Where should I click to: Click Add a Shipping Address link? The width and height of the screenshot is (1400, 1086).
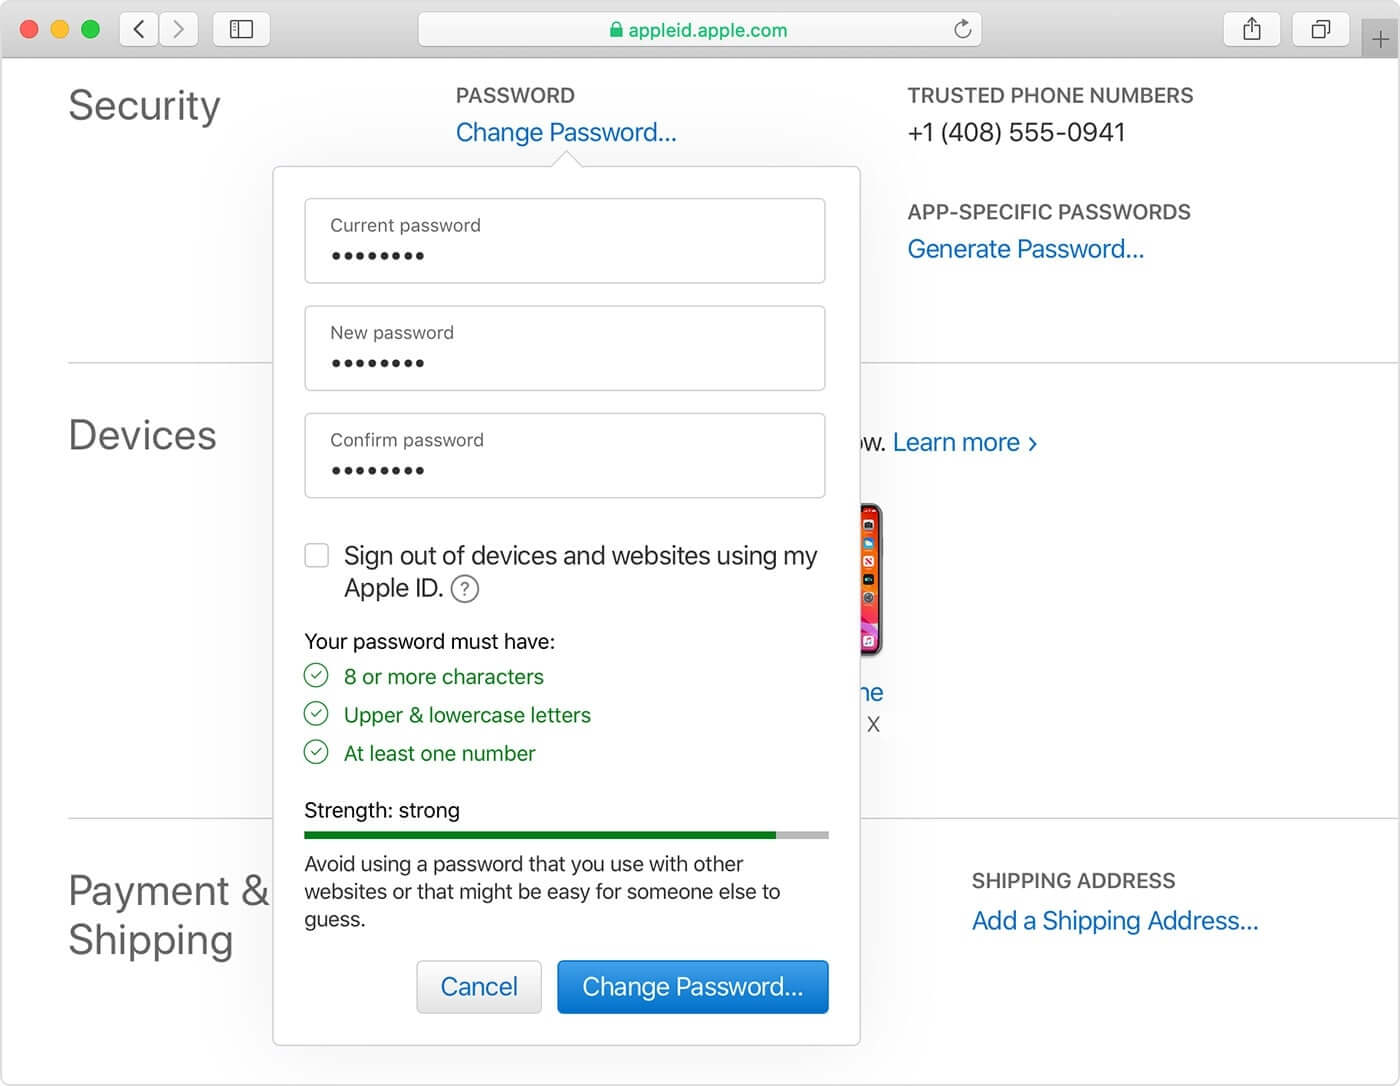pyautogui.click(x=1115, y=921)
